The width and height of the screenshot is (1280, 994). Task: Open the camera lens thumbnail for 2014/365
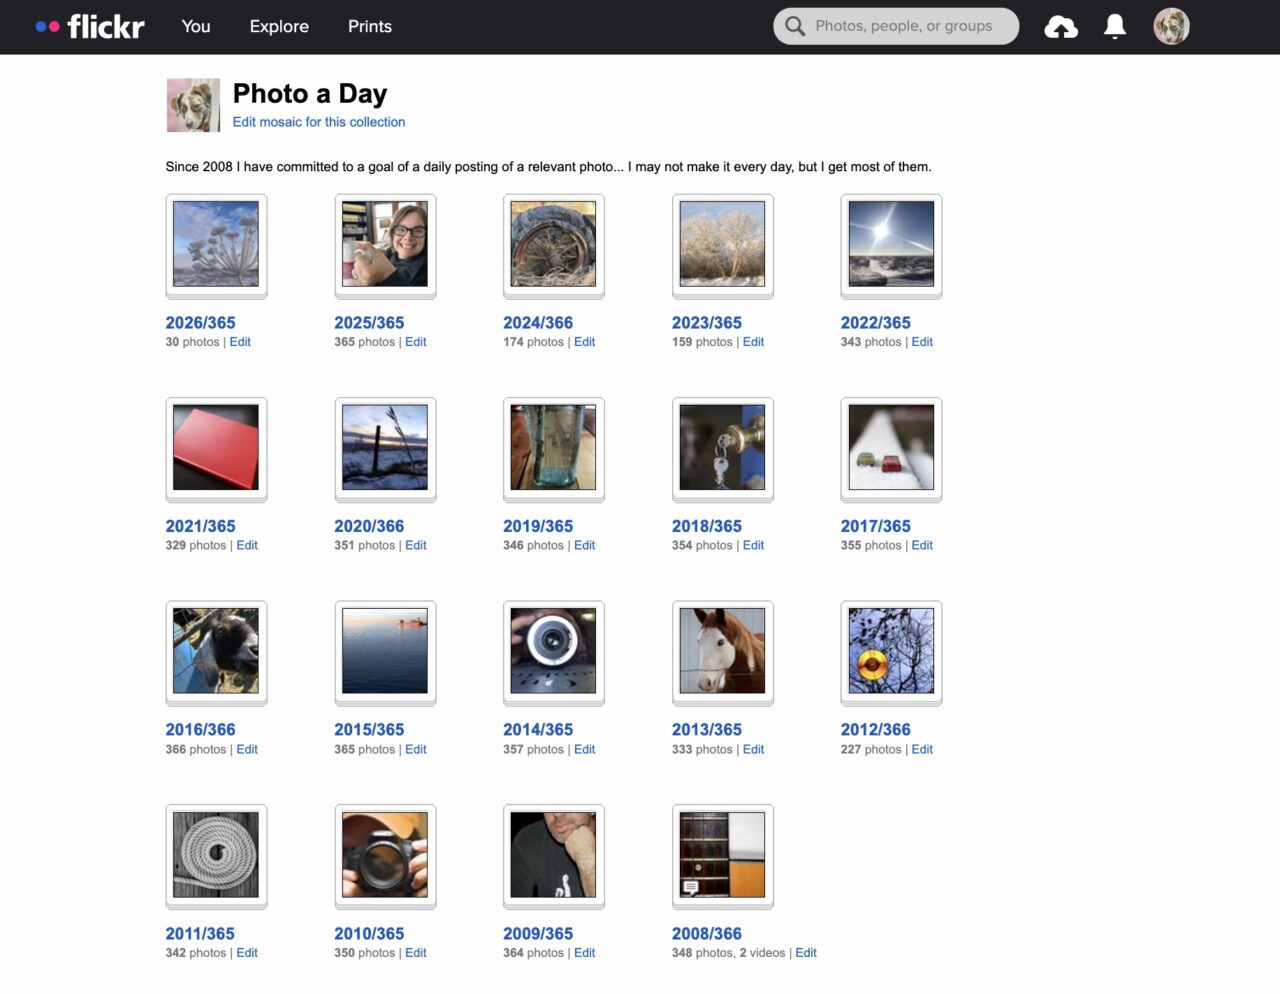pos(553,650)
